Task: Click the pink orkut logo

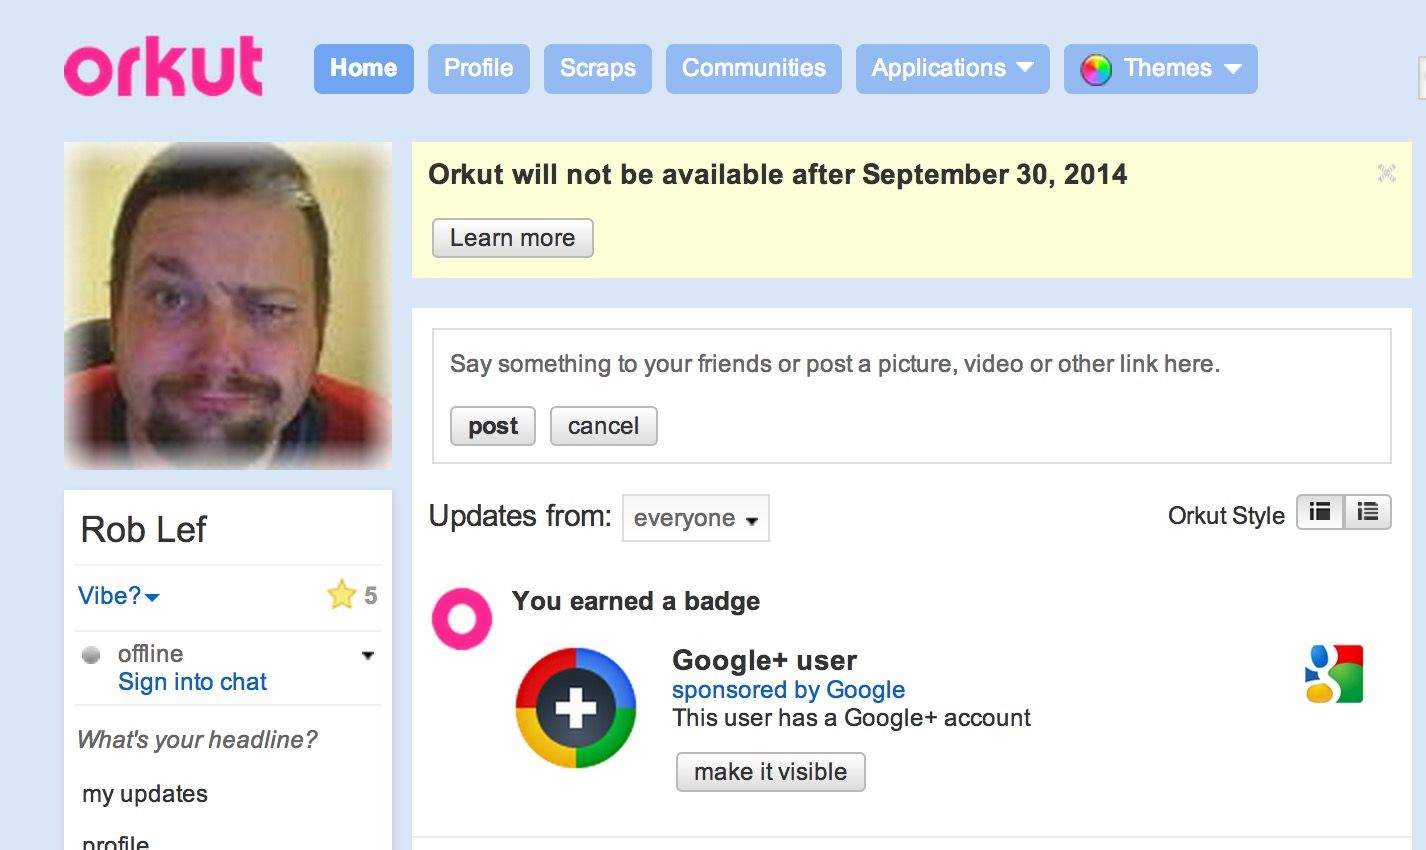Action: coord(163,67)
